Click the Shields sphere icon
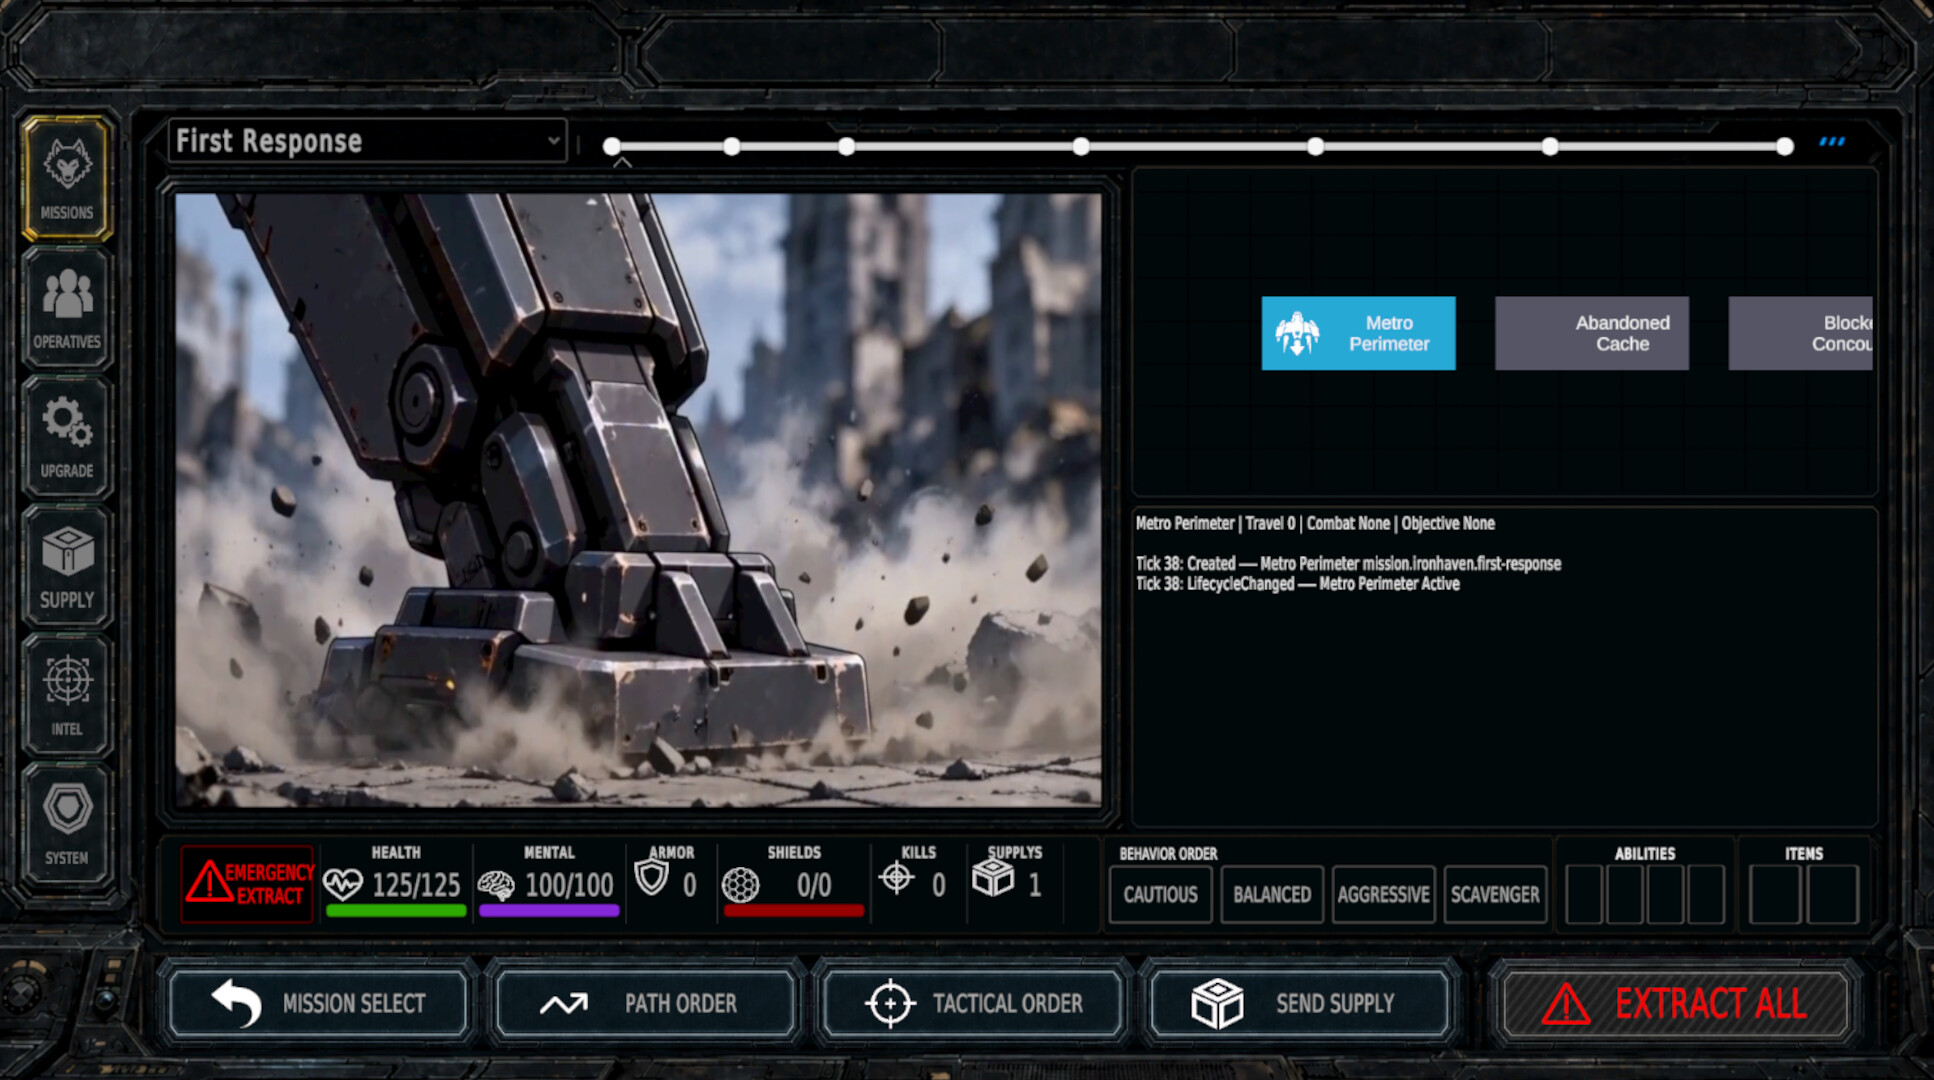This screenshot has height=1080, width=1934. (x=741, y=885)
